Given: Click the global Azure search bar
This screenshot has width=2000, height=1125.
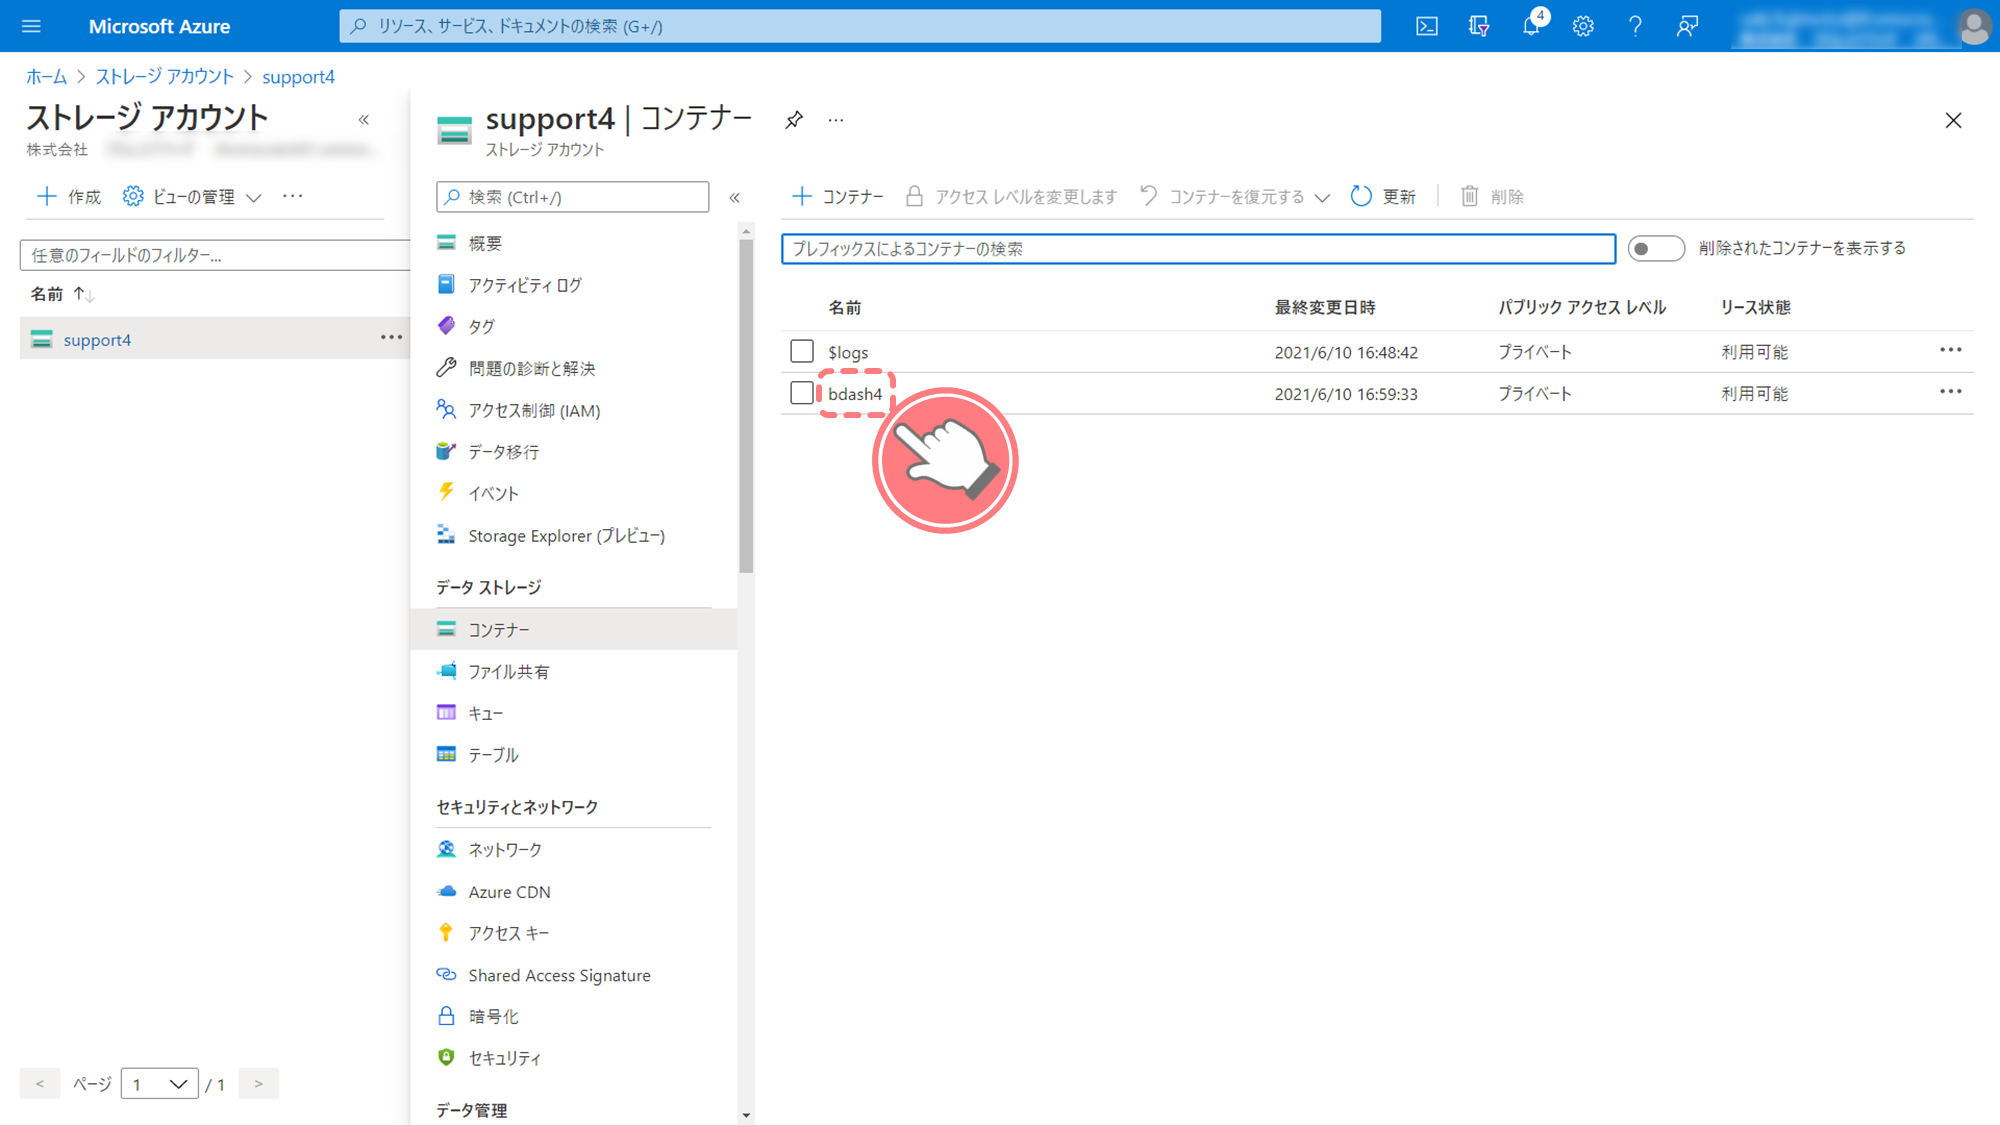Looking at the screenshot, I should click(860, 26).
